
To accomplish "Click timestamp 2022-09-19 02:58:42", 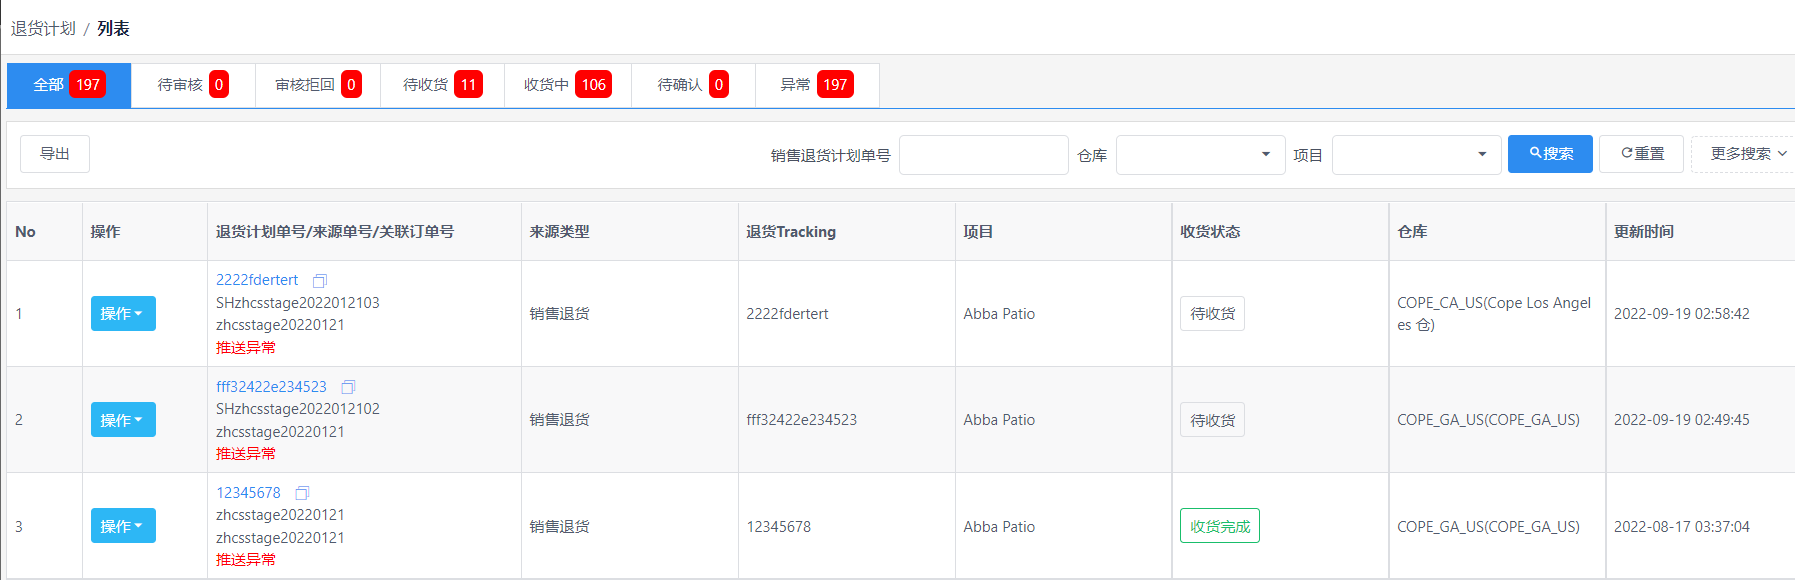I will point(1682,314).
